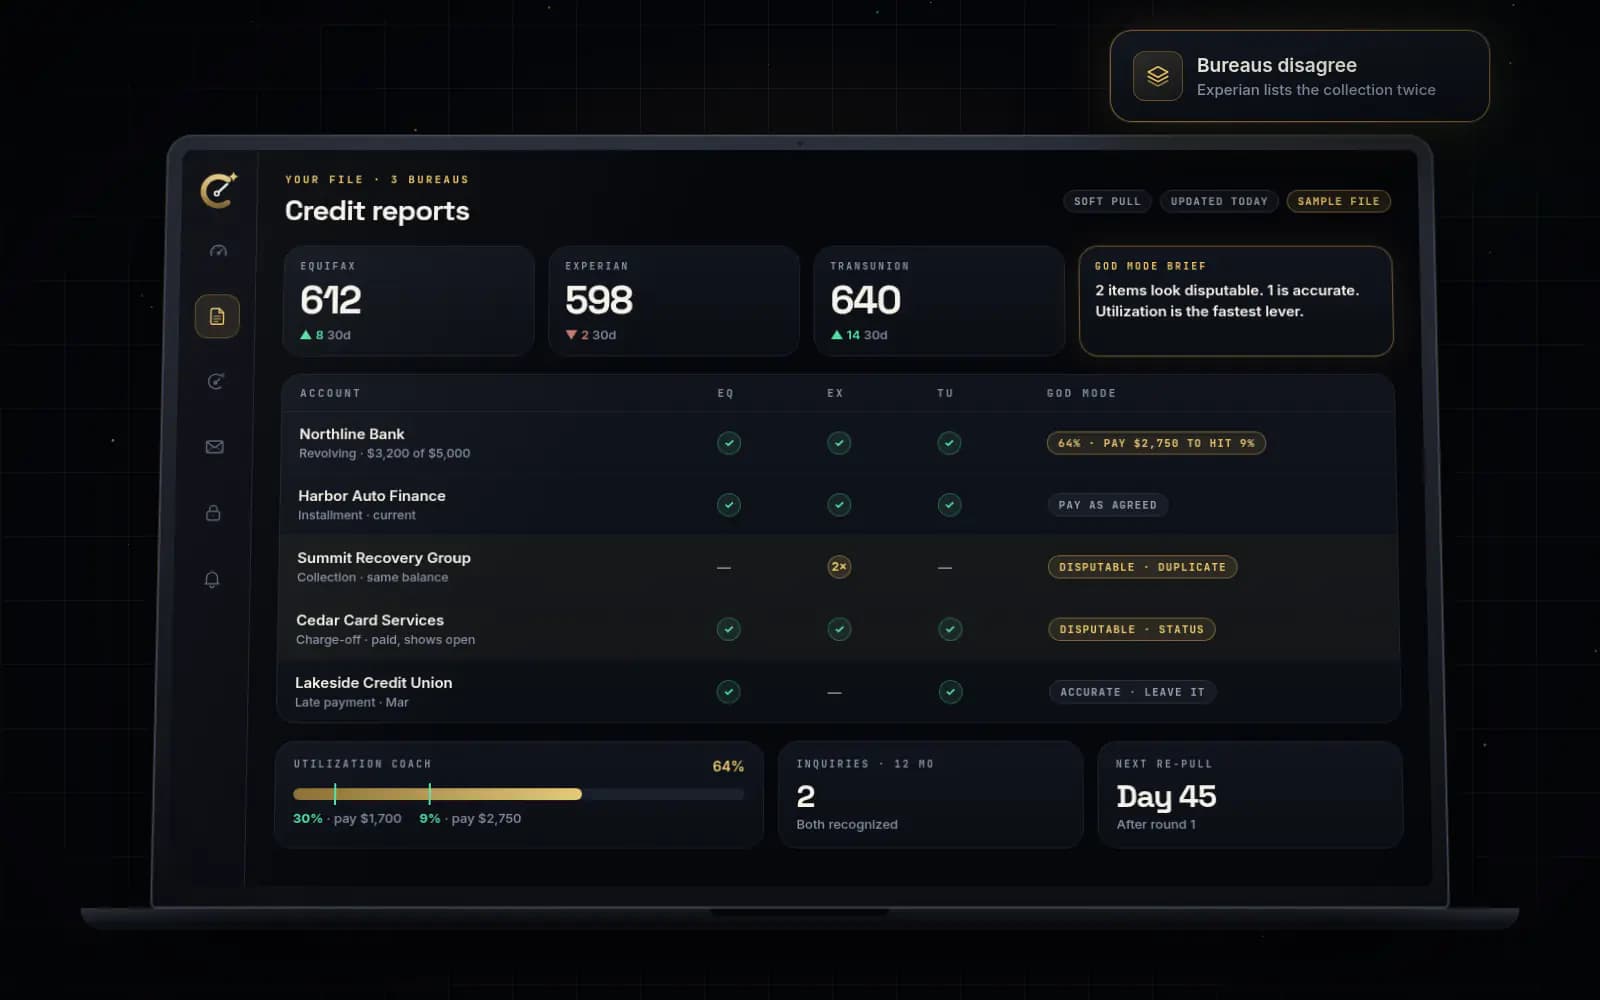Click the Disputable Duplicate pill
Image resolution: width=1600 pixels, height=1000 pixels.
pyautogui.click(x=1142, y=567)
